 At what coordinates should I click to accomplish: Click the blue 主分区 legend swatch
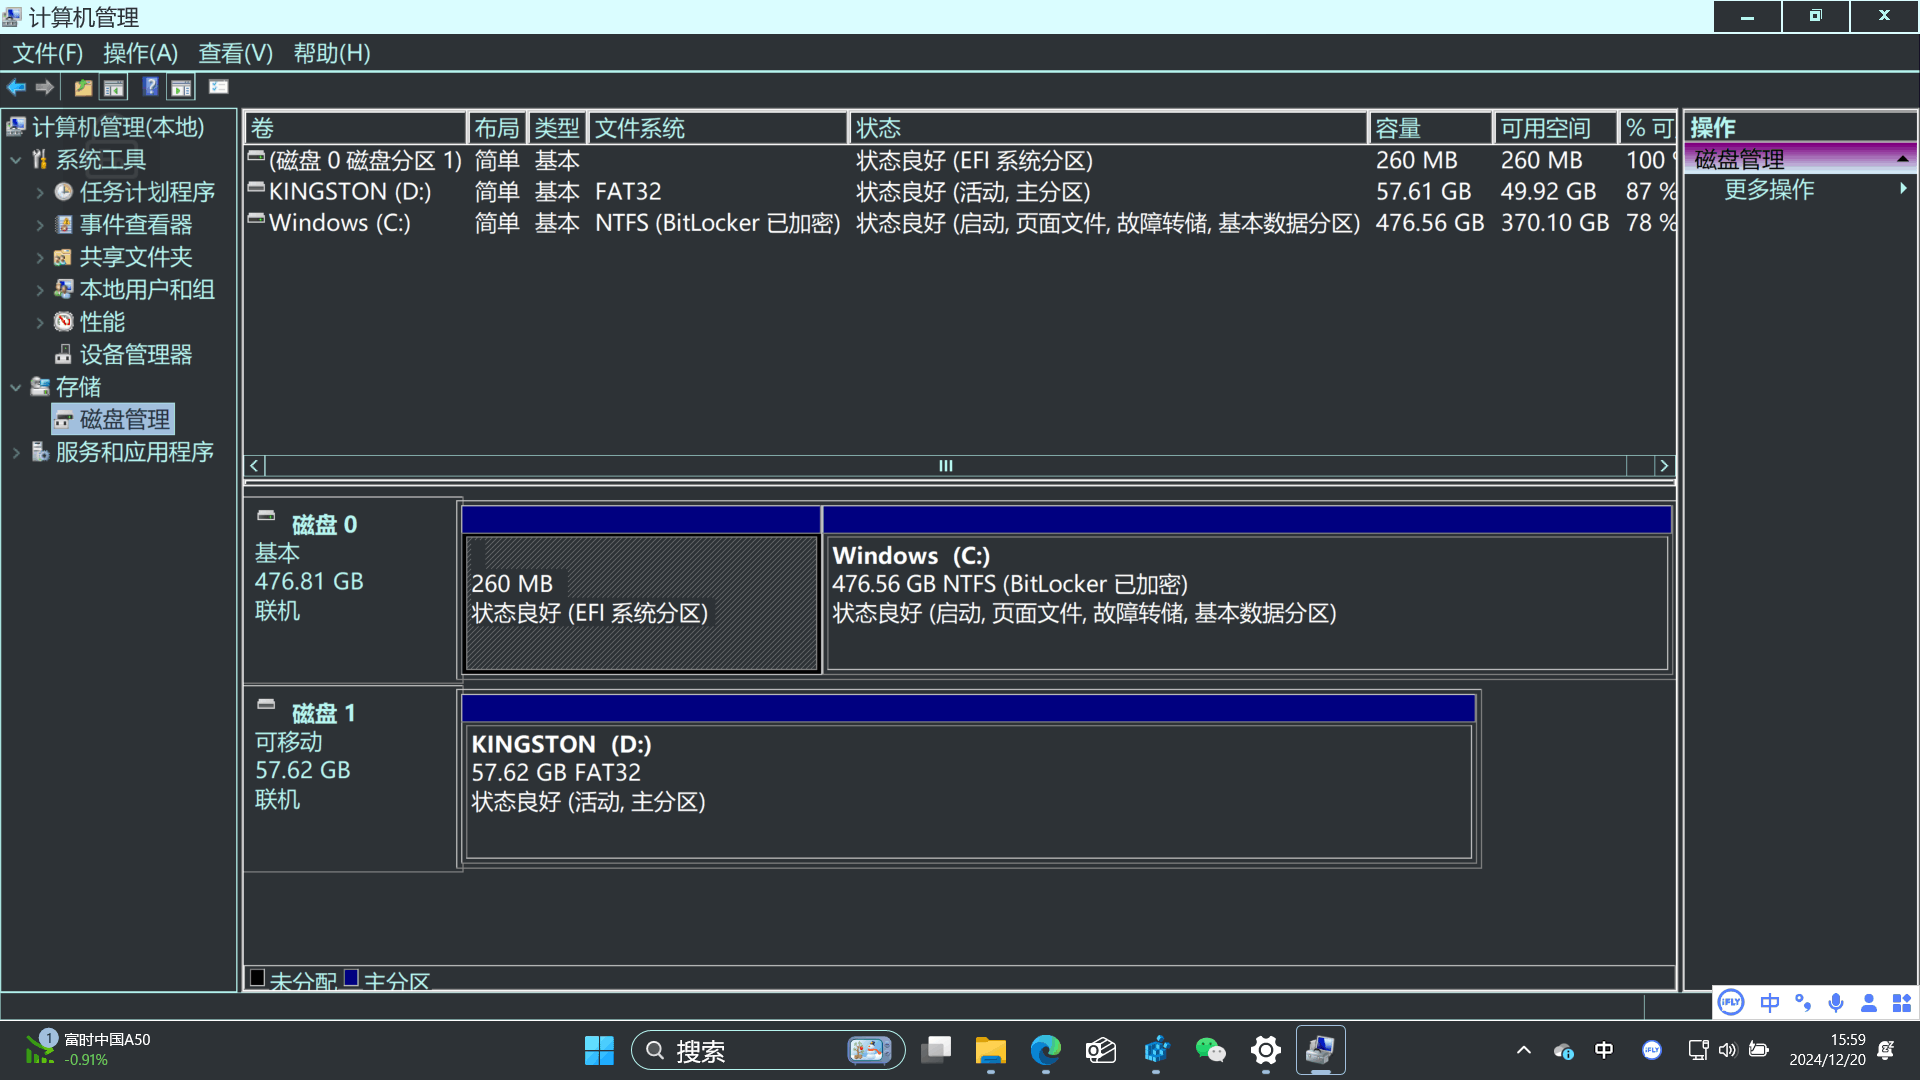(x=351, y=978)
